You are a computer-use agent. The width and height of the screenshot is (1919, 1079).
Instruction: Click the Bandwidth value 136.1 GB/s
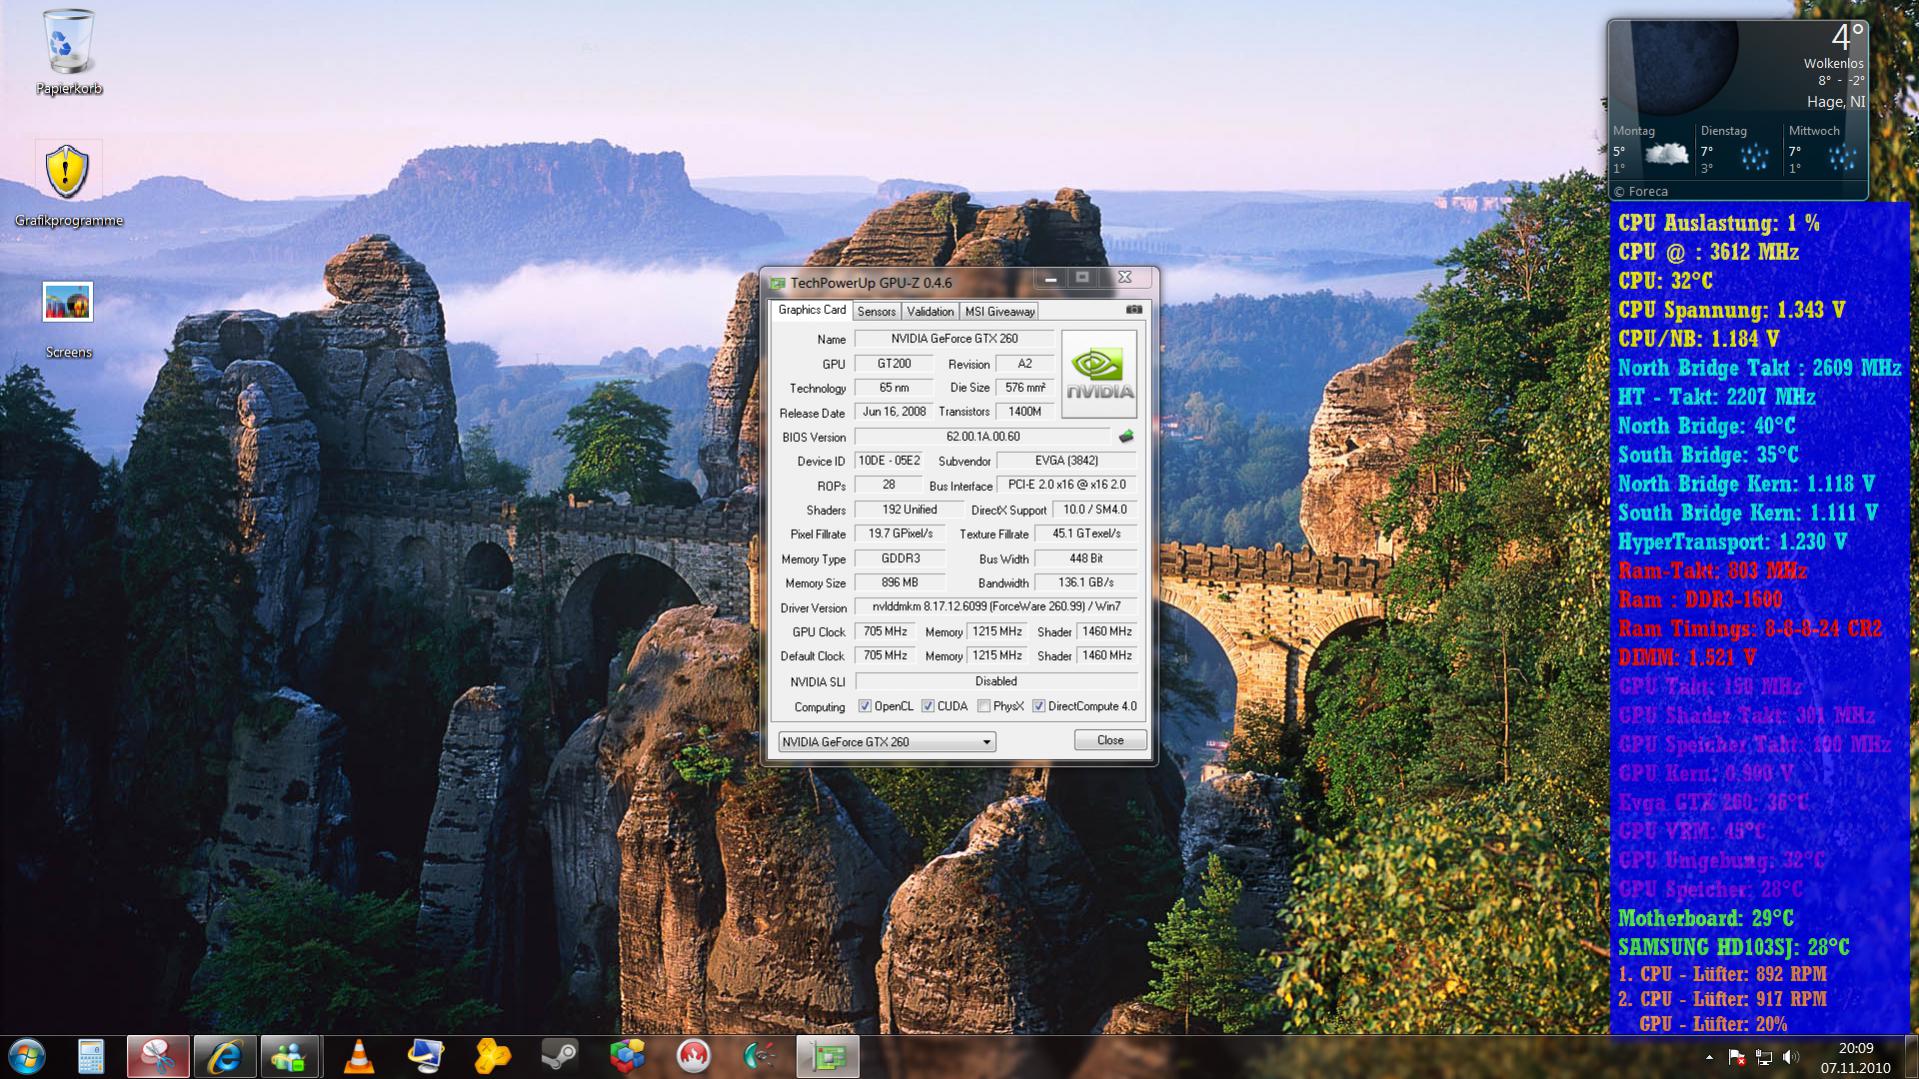1086,583
